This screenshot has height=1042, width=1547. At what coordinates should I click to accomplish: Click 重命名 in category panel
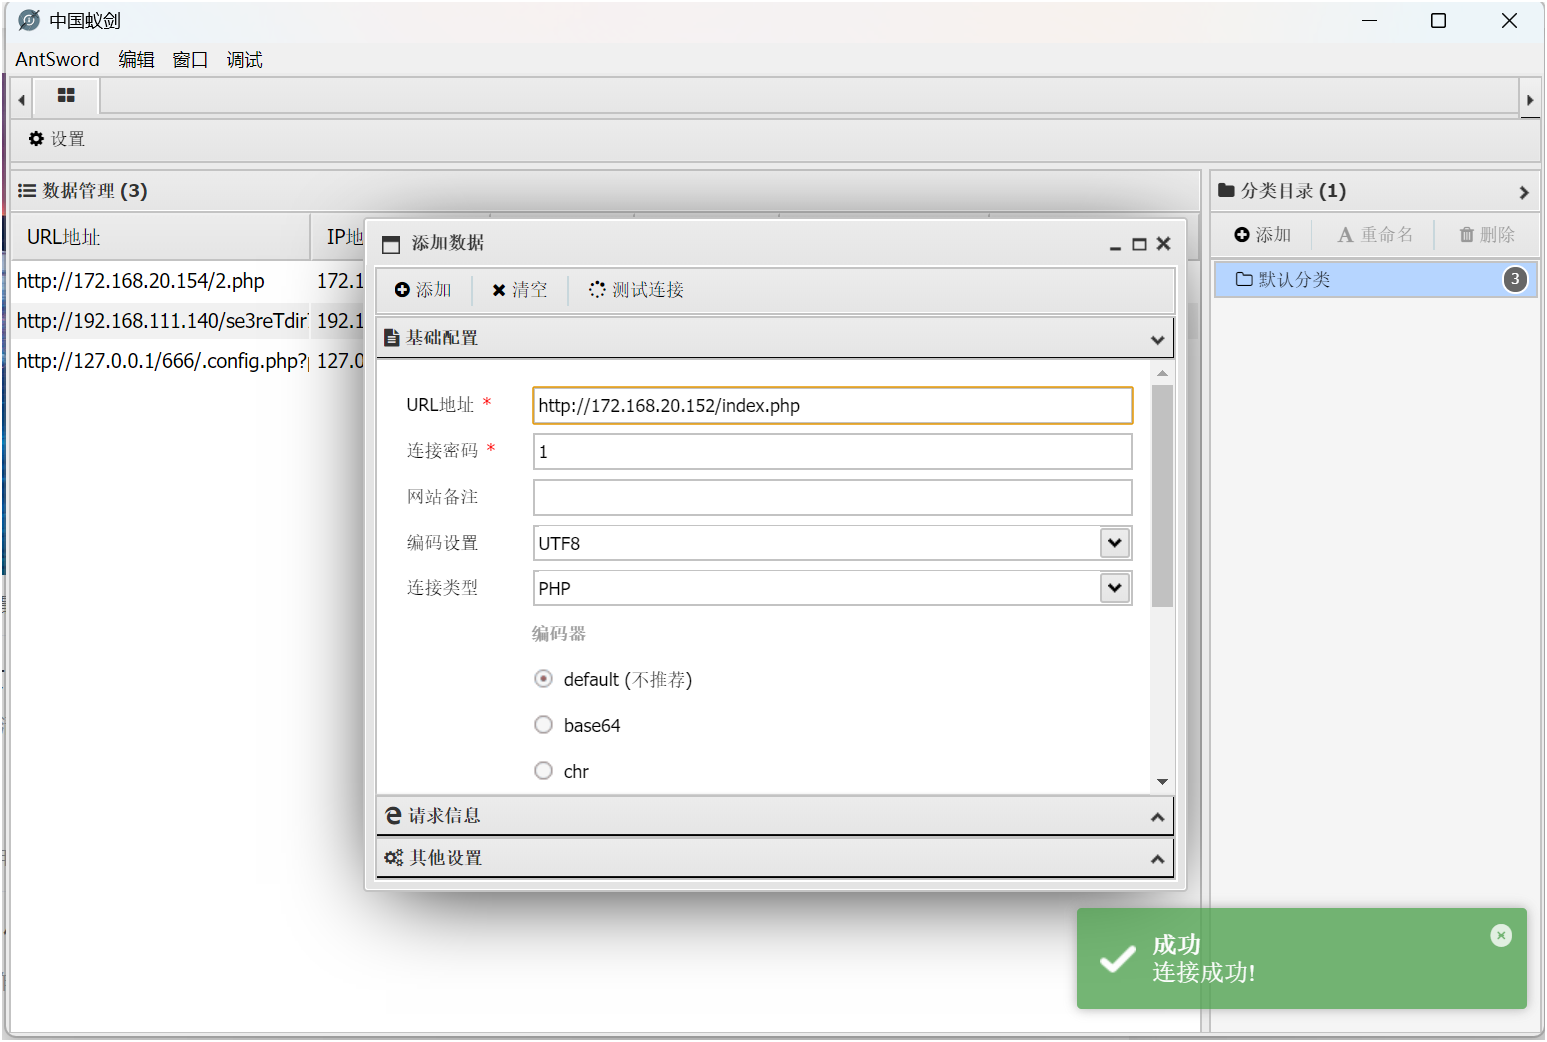click(1375, 235)
